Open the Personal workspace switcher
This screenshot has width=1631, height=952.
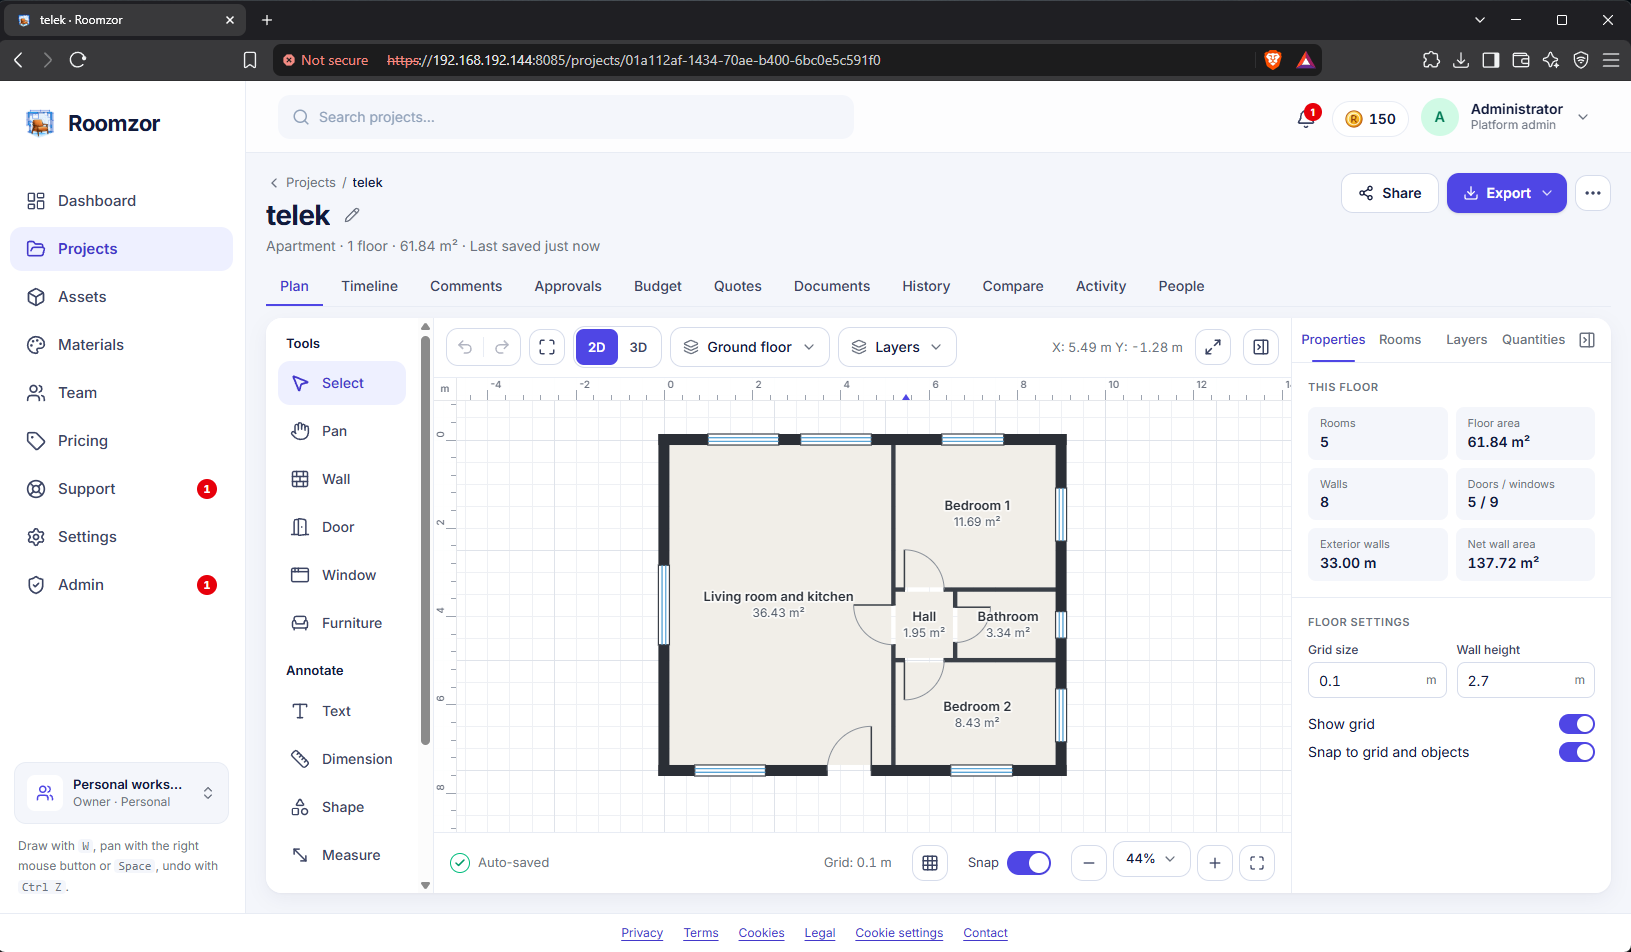click(122, 793)
